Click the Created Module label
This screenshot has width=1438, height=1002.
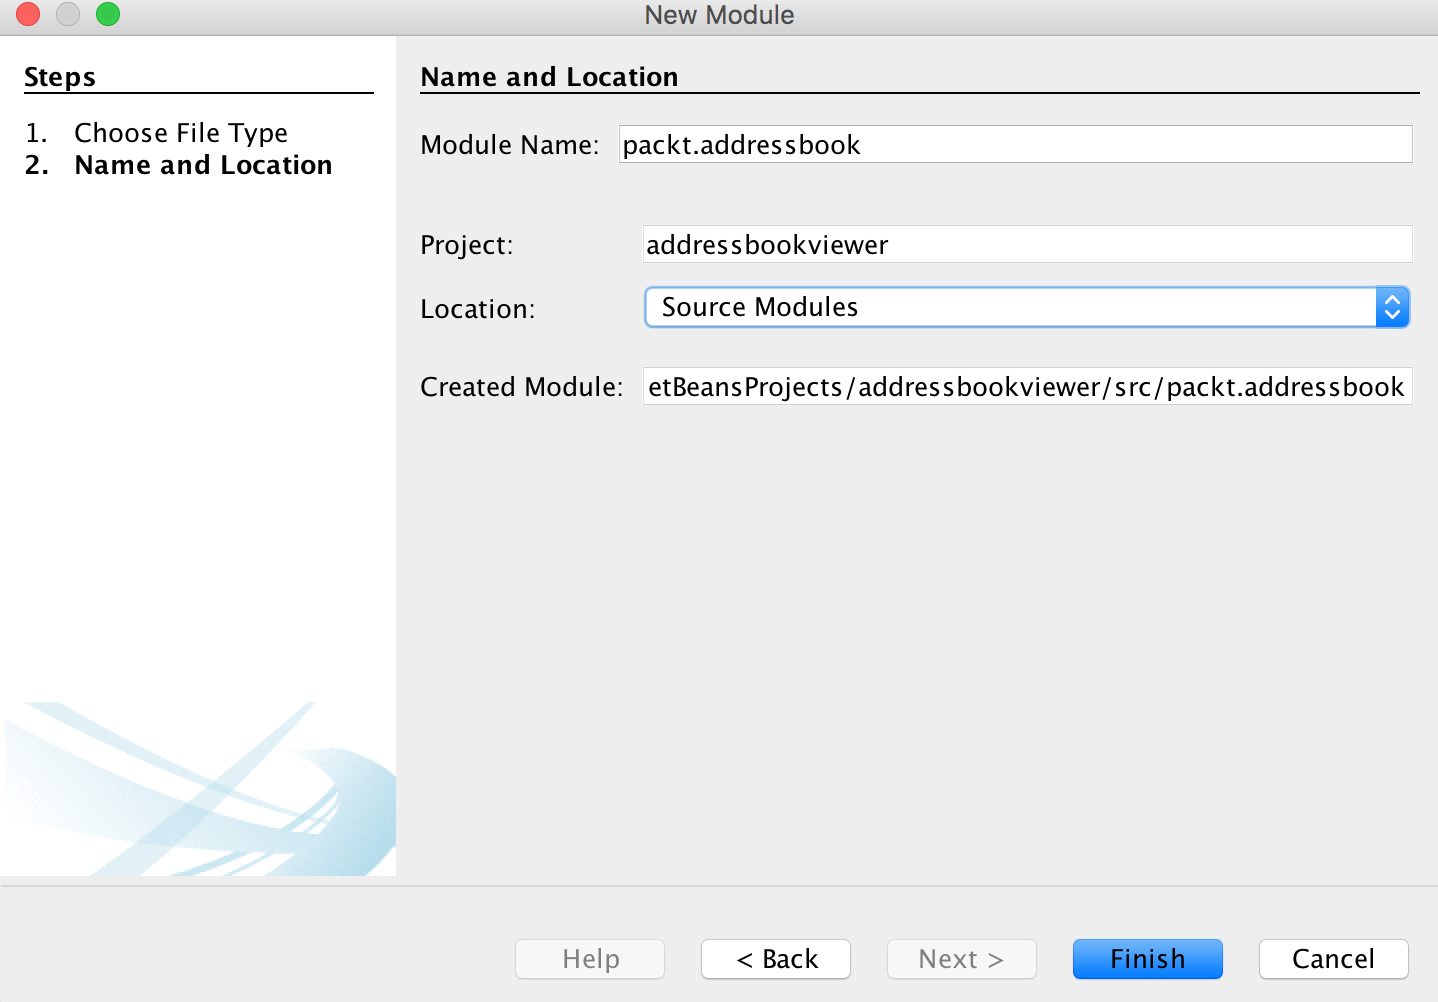pos(521,387)
